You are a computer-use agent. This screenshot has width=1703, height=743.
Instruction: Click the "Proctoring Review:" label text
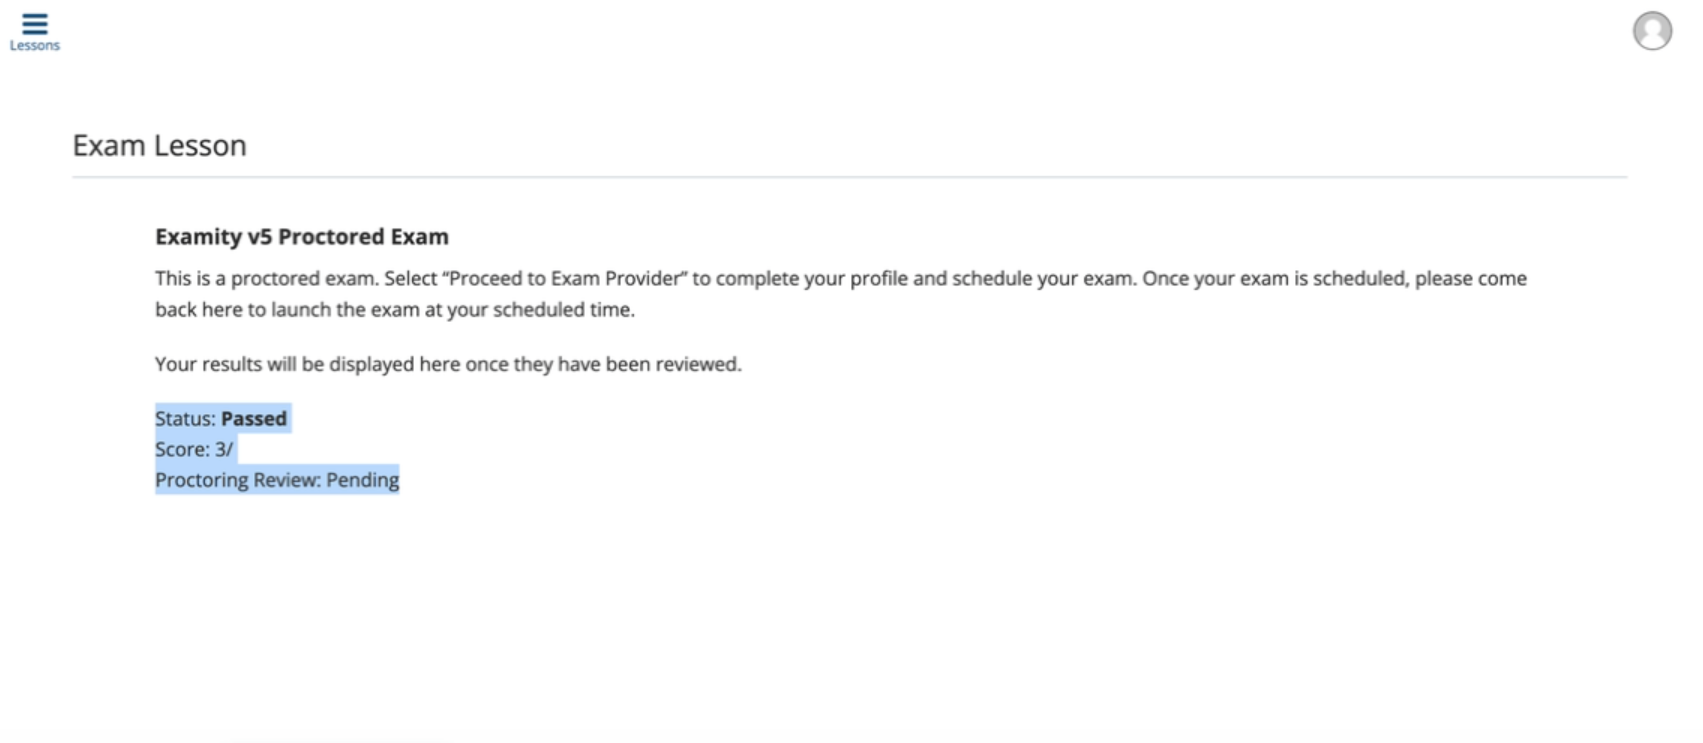click(238, 480)
